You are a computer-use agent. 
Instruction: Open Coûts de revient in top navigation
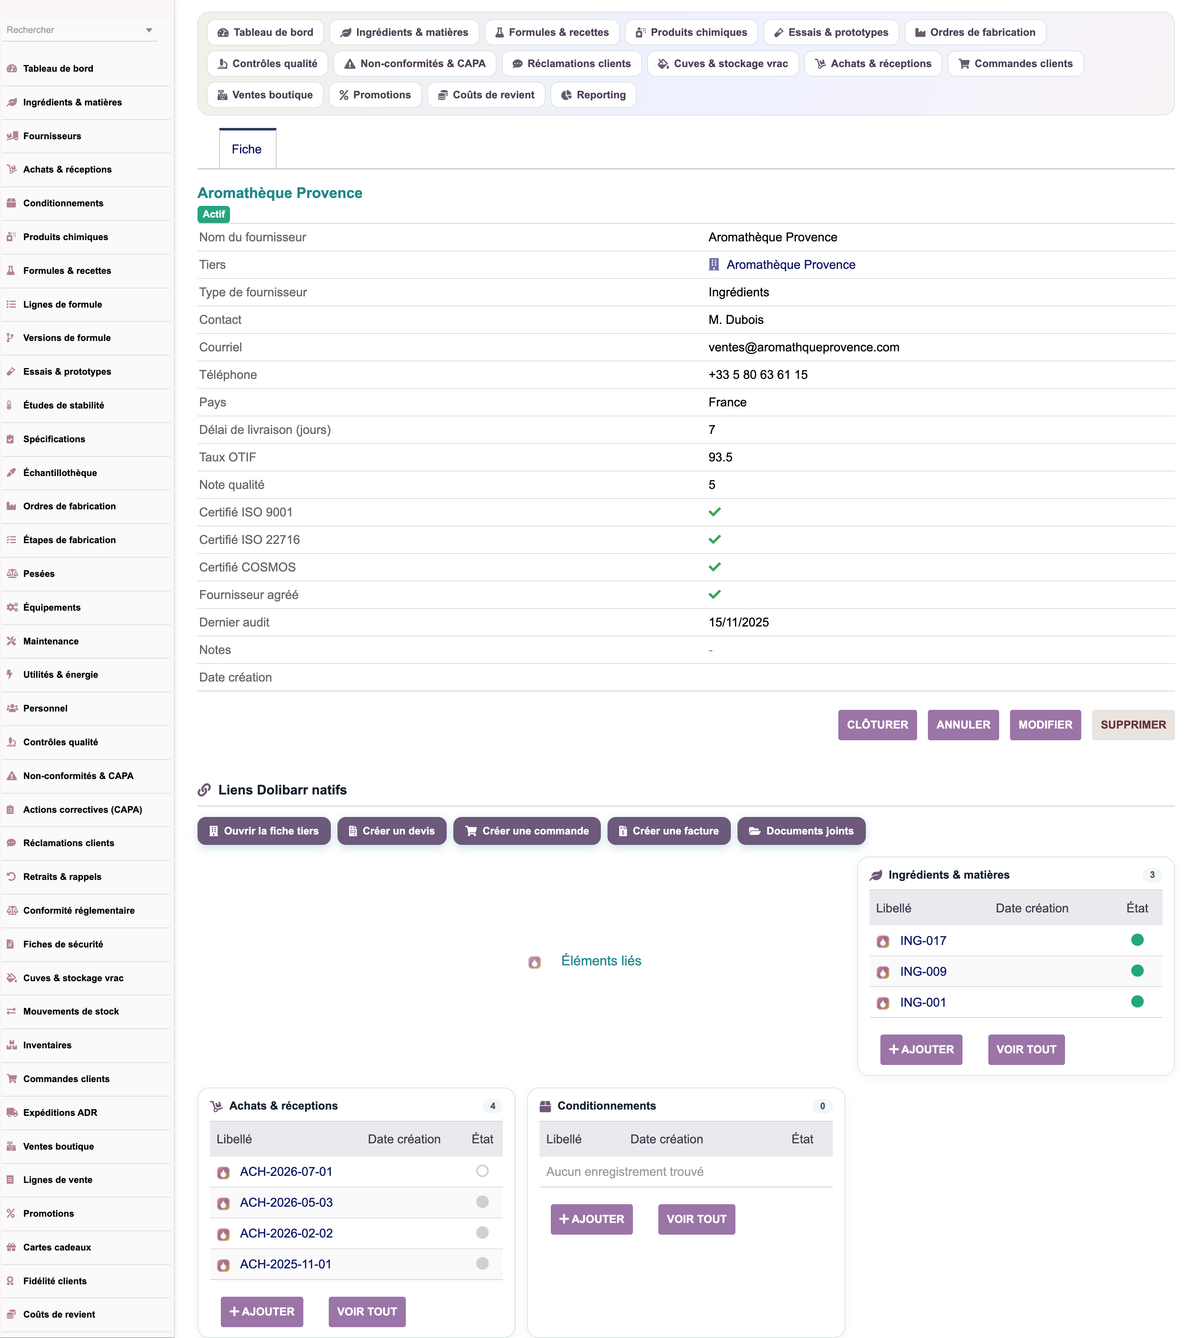point(486,95)
